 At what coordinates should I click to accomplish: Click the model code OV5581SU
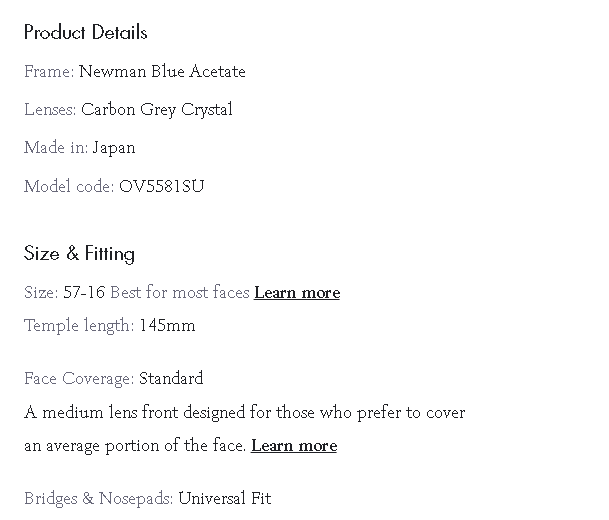162,187
